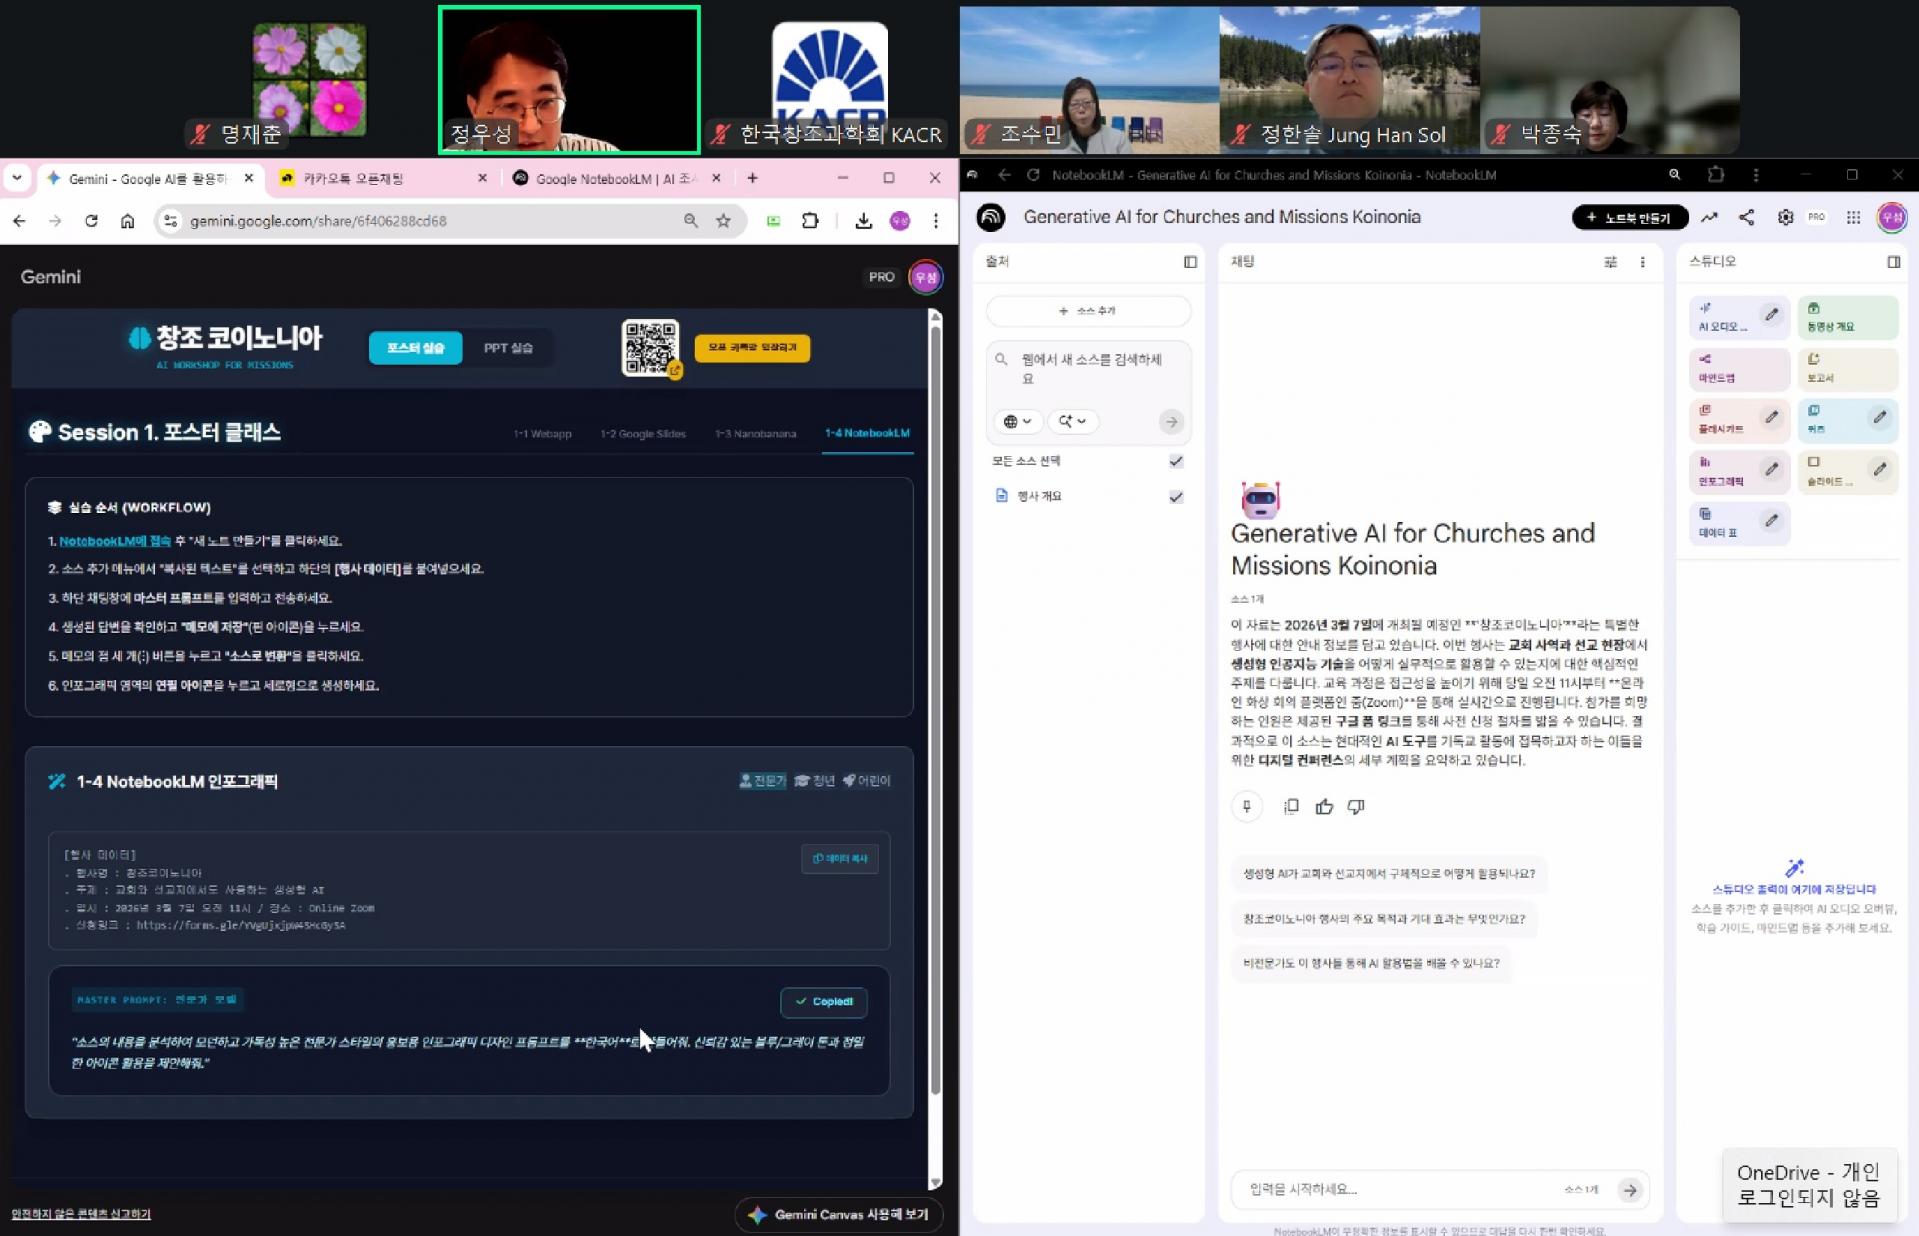Open the Gemini account avatar beside PRO
This screenshot has height=1236, width=1919.
925,277
